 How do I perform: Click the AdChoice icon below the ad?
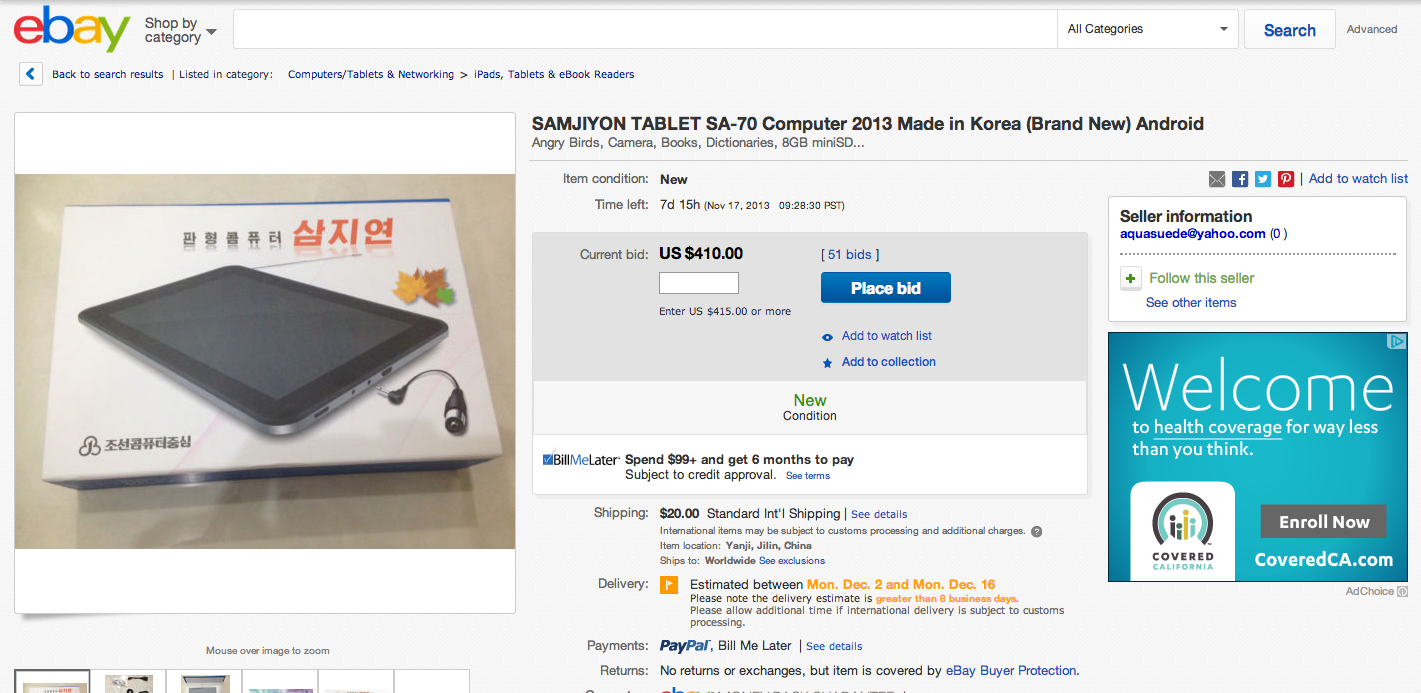1402,591
